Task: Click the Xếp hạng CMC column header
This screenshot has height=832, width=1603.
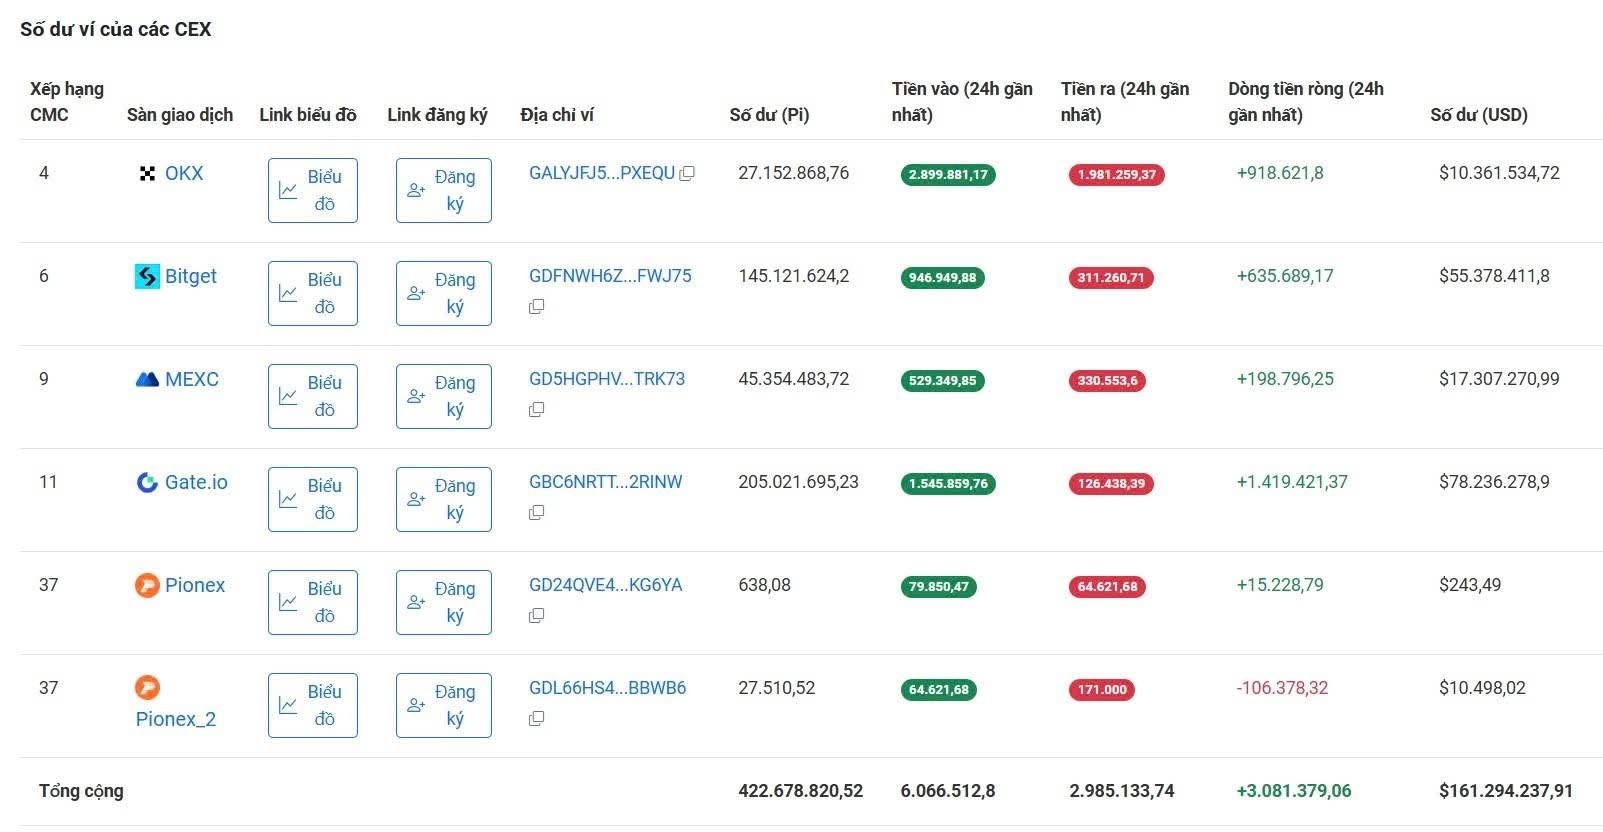Action: (x=67, y=102)
